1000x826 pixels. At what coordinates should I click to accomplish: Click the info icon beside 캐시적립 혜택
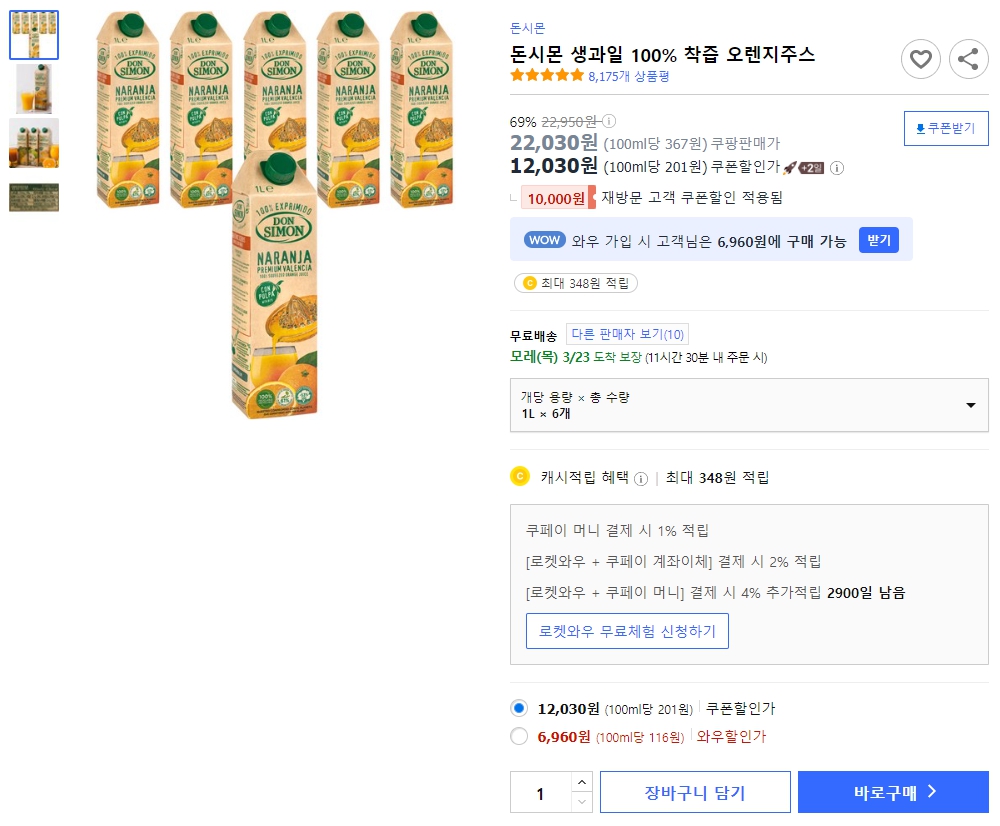coord(641,477)
